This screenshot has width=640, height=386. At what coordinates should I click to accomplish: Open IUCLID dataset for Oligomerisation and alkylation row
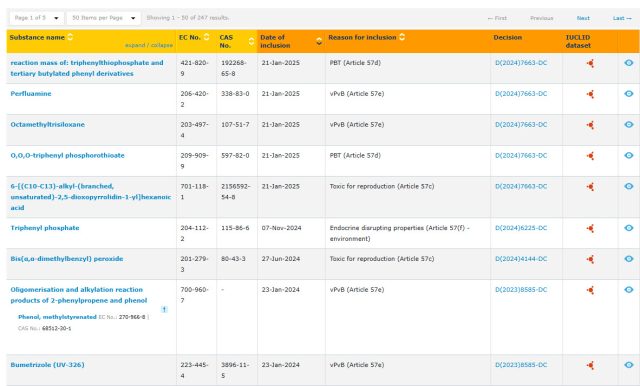(x=590, y=290)
